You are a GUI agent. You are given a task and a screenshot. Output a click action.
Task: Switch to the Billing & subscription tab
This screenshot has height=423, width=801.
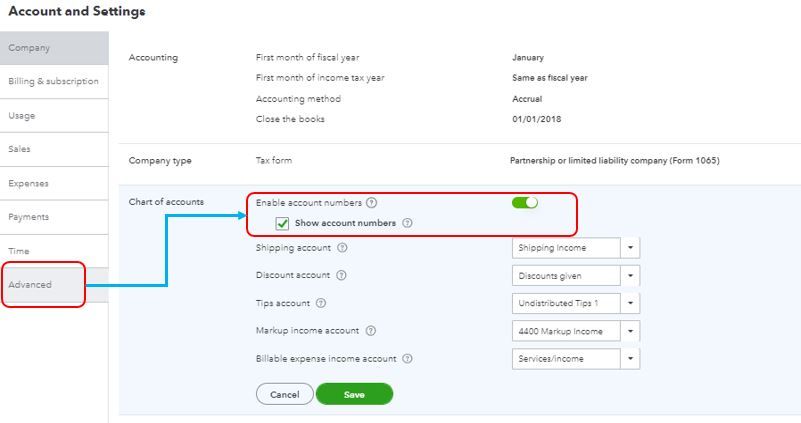click(x=53, y=81)
